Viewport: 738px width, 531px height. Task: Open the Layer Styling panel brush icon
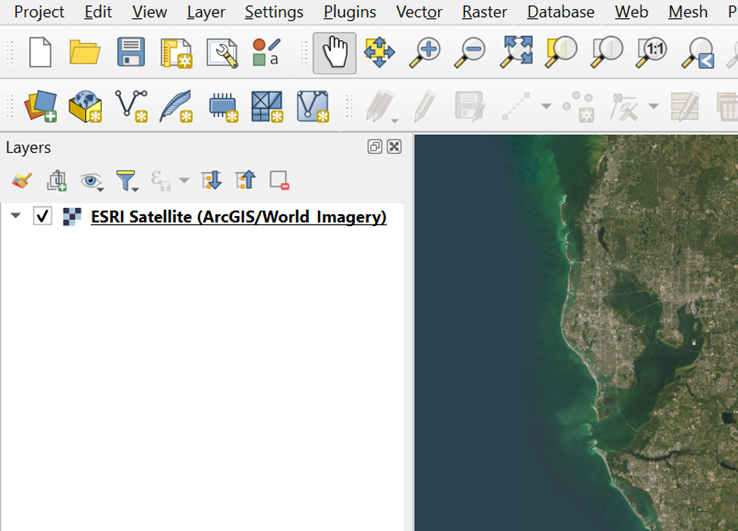coord(22,181)
